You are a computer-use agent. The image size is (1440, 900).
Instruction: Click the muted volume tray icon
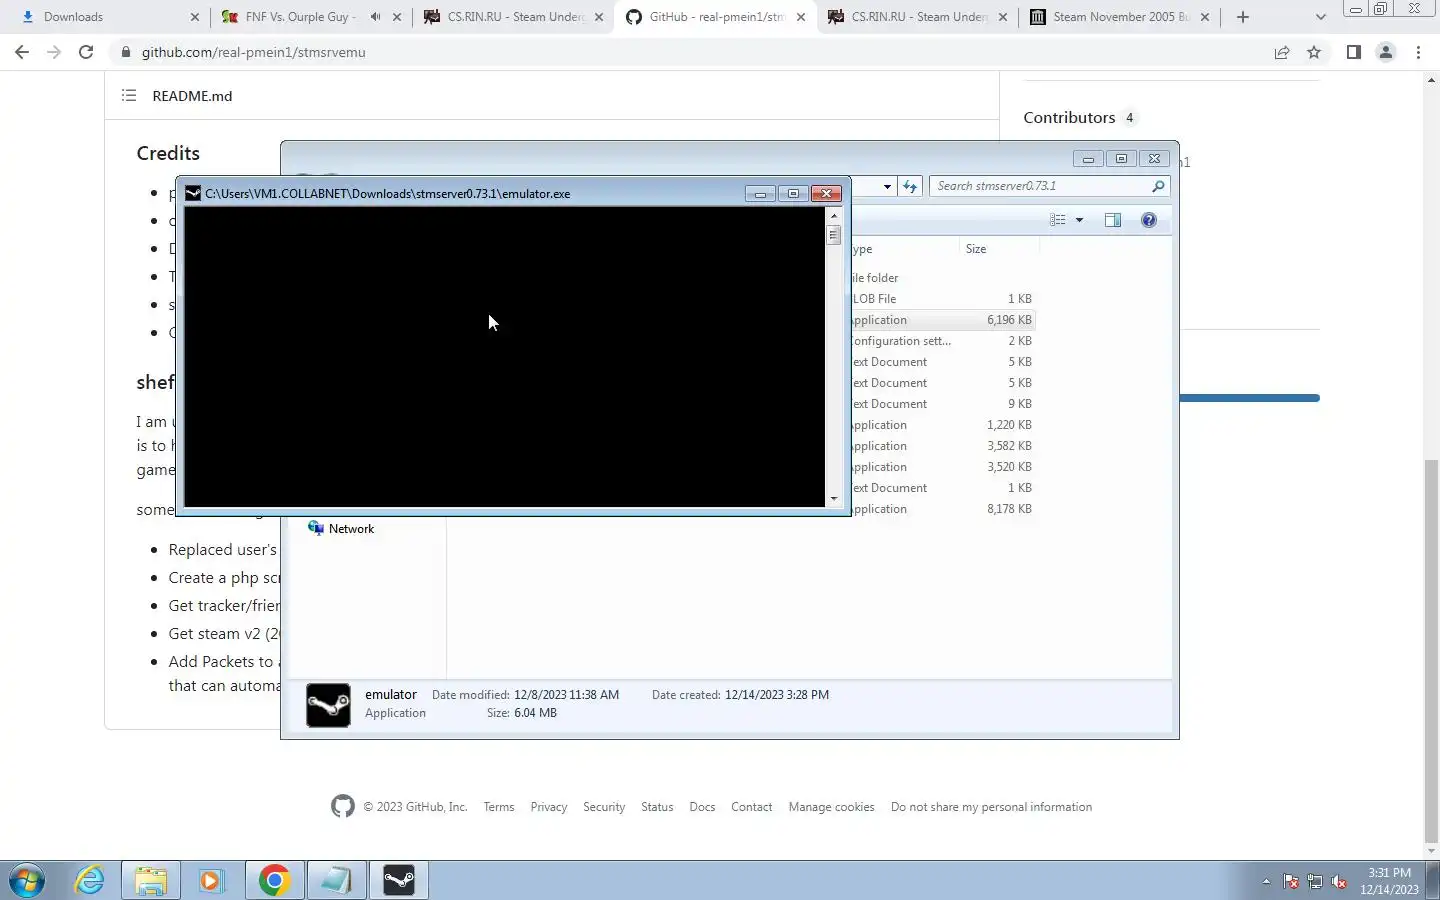[x=1339, y=882]
